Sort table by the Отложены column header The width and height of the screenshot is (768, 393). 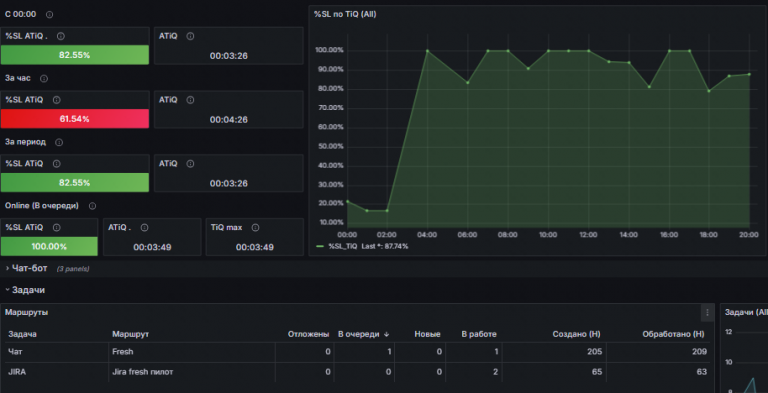click(x=309, y=334)
